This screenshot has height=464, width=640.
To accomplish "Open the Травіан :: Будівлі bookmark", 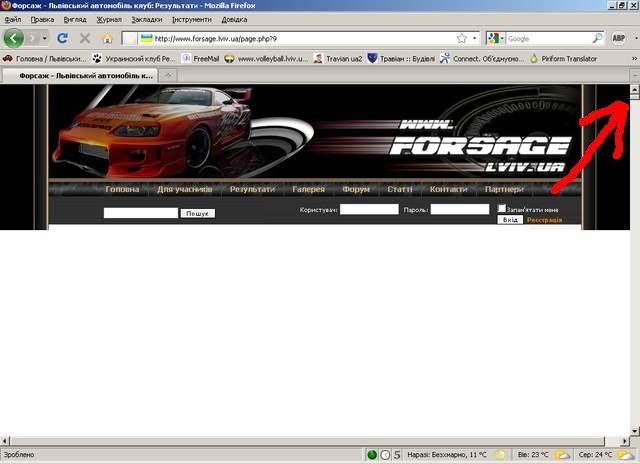I will (401, 59).
